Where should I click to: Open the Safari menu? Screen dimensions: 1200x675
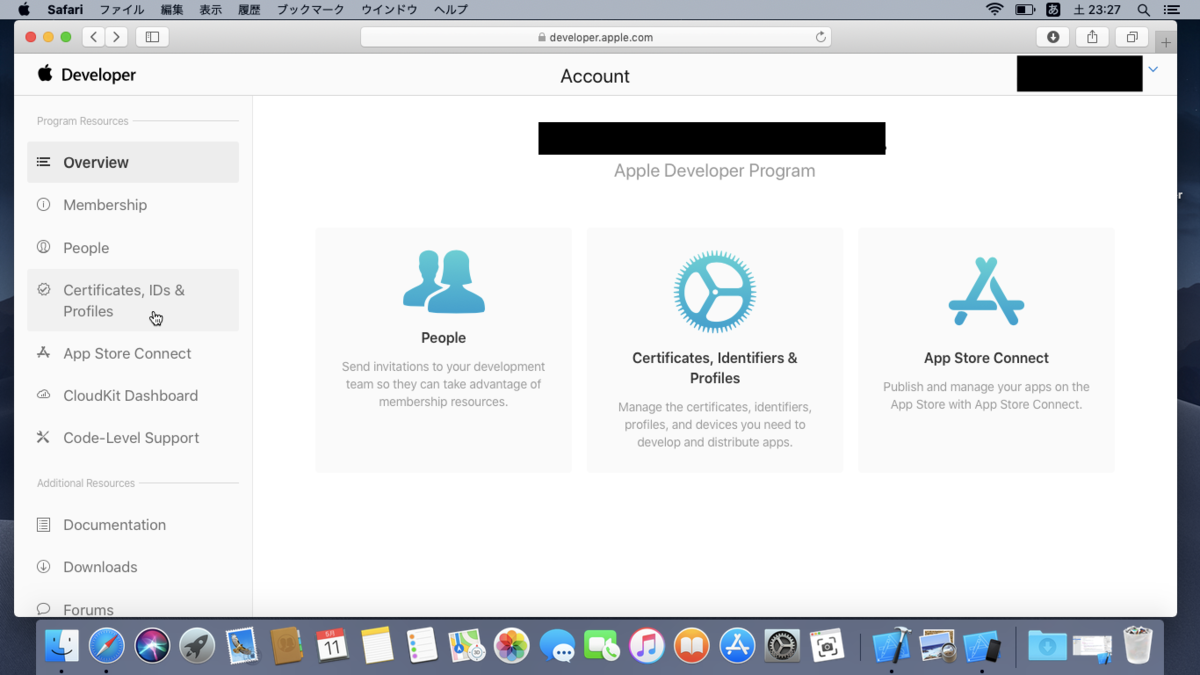(x=65, y=9)
